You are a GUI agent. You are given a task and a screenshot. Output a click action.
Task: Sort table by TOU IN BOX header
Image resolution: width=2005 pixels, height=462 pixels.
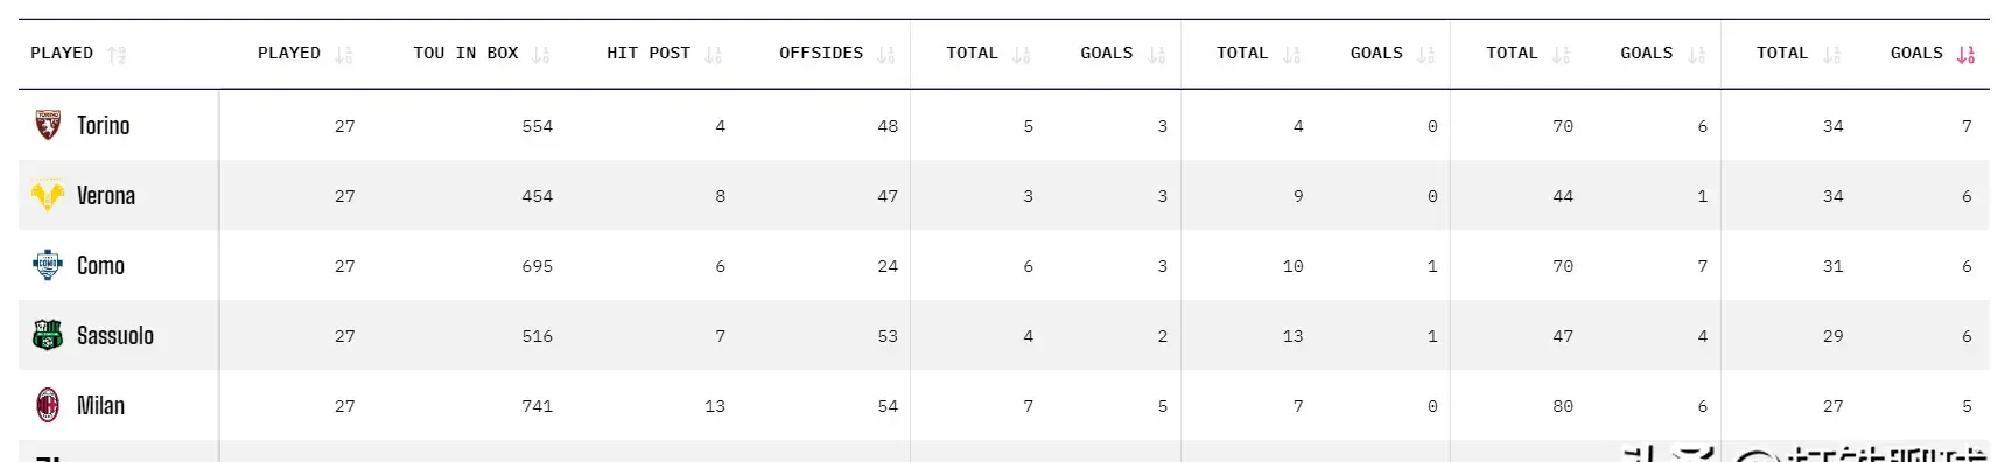tap(466, 53)
